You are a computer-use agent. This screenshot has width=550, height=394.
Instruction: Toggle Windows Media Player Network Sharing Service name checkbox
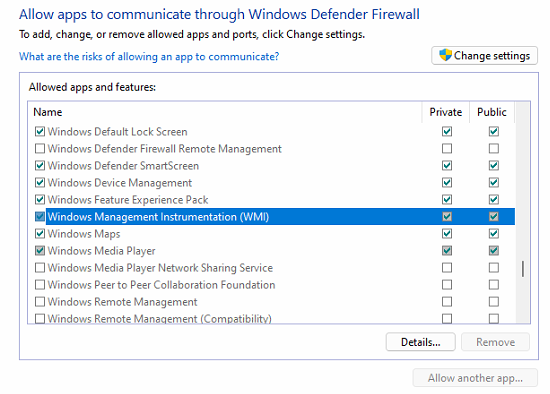[x=40, y=268]
